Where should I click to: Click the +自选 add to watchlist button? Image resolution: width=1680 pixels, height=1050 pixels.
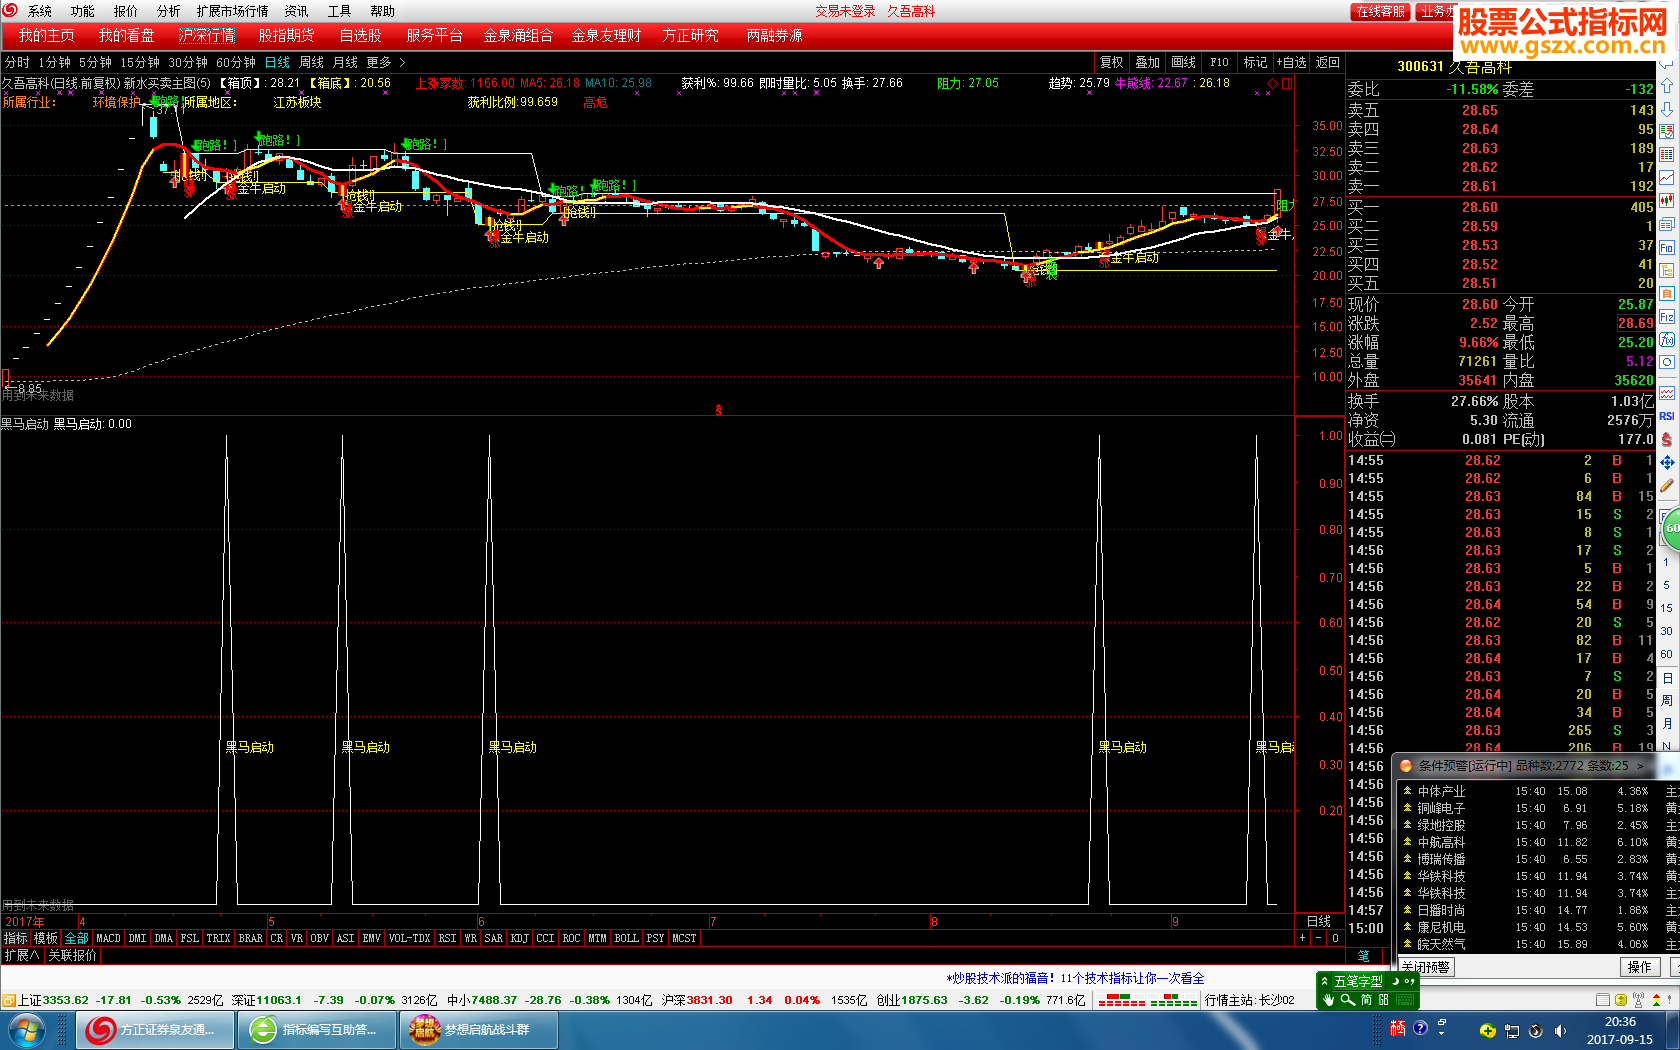pos(1291,62)
